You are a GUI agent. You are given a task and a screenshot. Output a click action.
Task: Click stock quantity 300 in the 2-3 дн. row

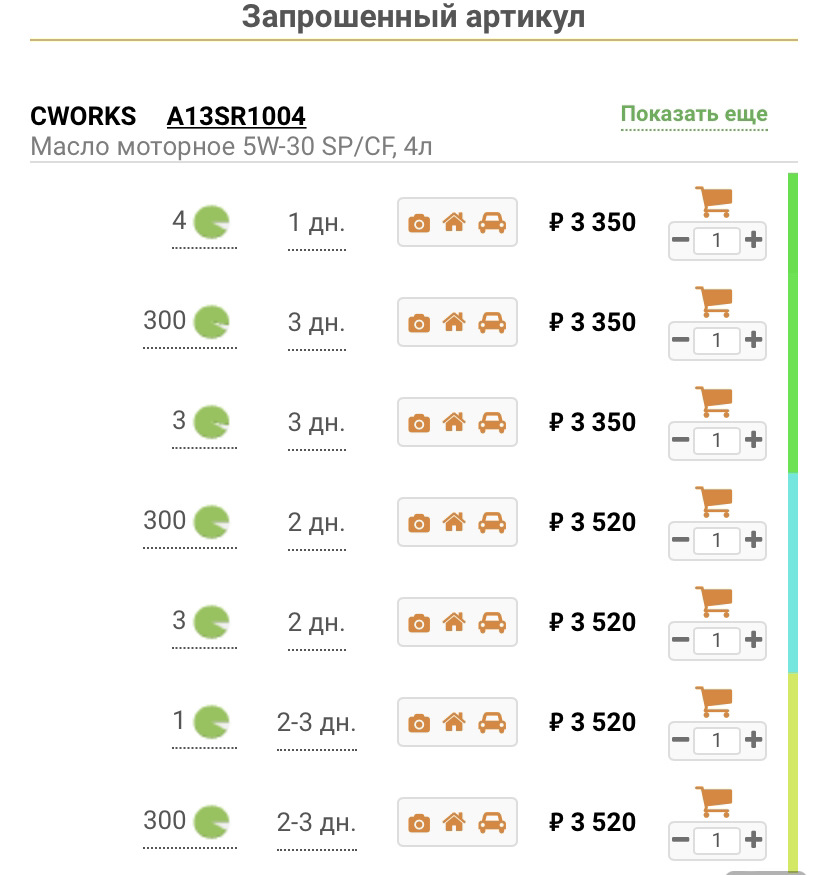coord(165,821)
